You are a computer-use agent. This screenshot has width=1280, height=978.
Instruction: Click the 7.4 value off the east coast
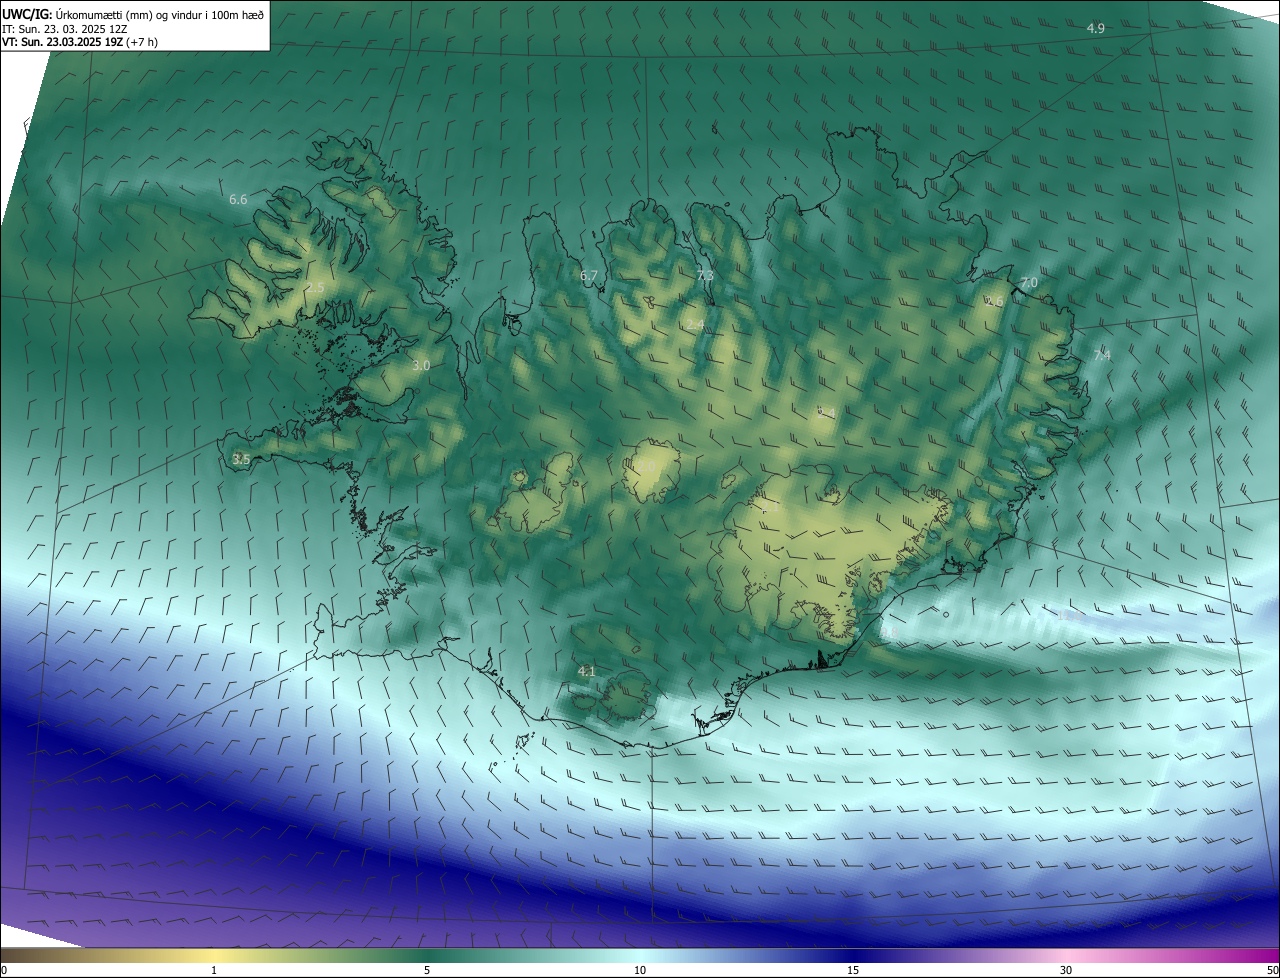1102,356
